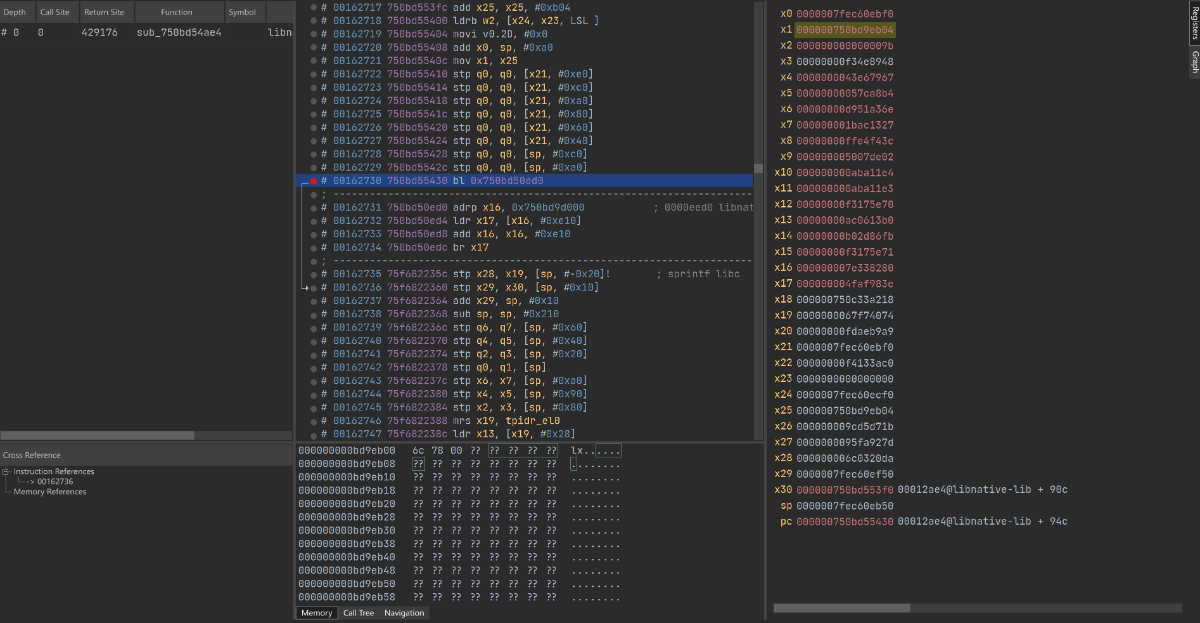Viewport: 1200px width, 623px height.
Task: Sort by the Function column header
Action: [x=177, y=13]
